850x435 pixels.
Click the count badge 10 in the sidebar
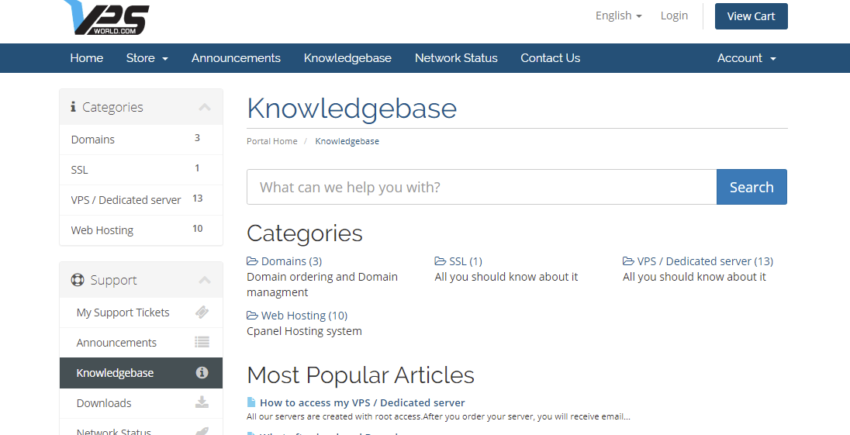[x=197, y=229]
